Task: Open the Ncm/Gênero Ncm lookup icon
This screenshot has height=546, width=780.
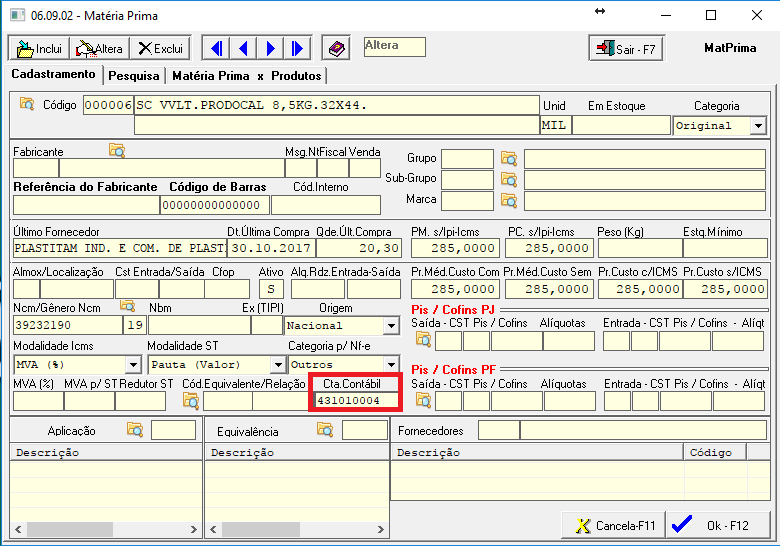Action: point(127,305)
